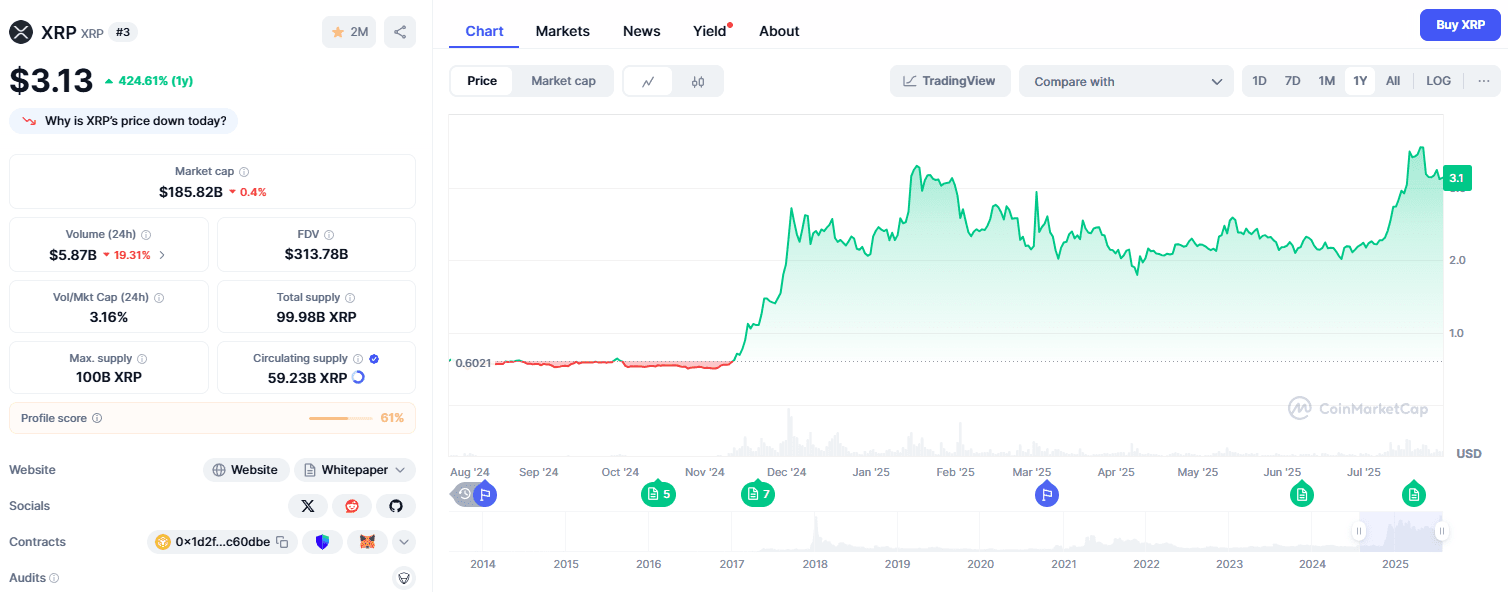Open the share options icon

click(x=400, y=32)
